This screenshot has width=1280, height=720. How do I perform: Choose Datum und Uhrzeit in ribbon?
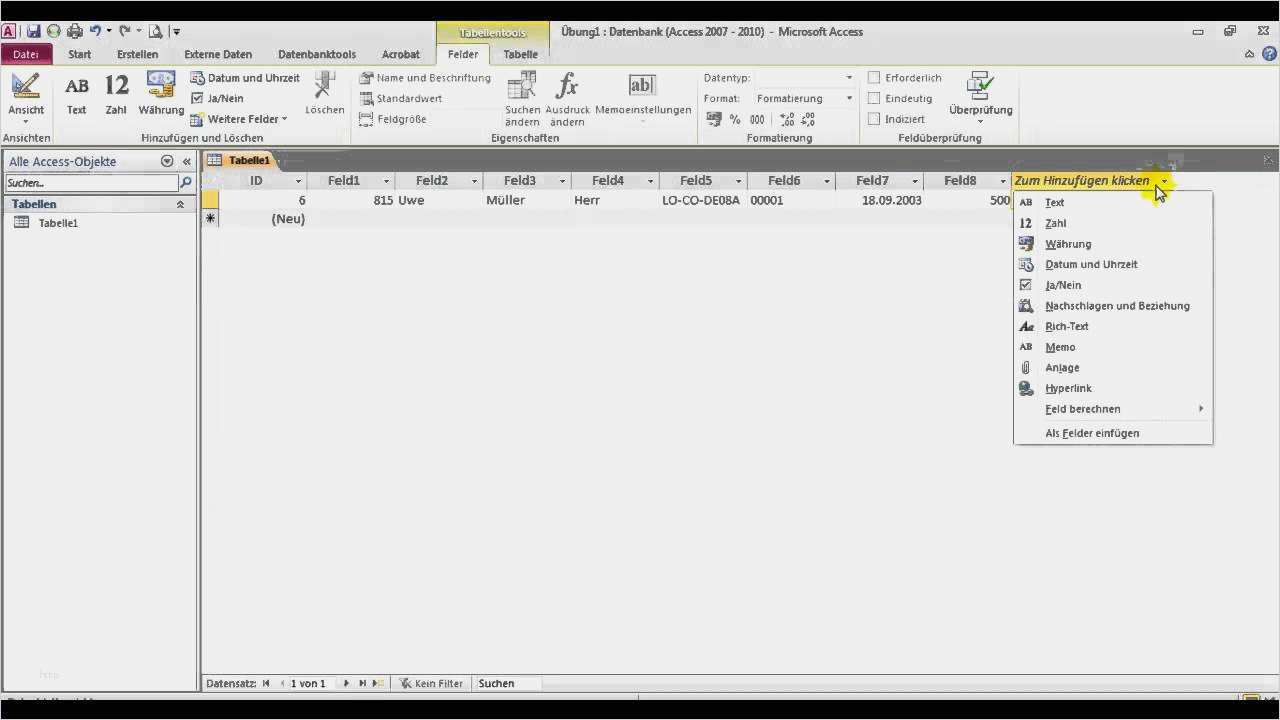pyautogui.click(x=245, y=78)
